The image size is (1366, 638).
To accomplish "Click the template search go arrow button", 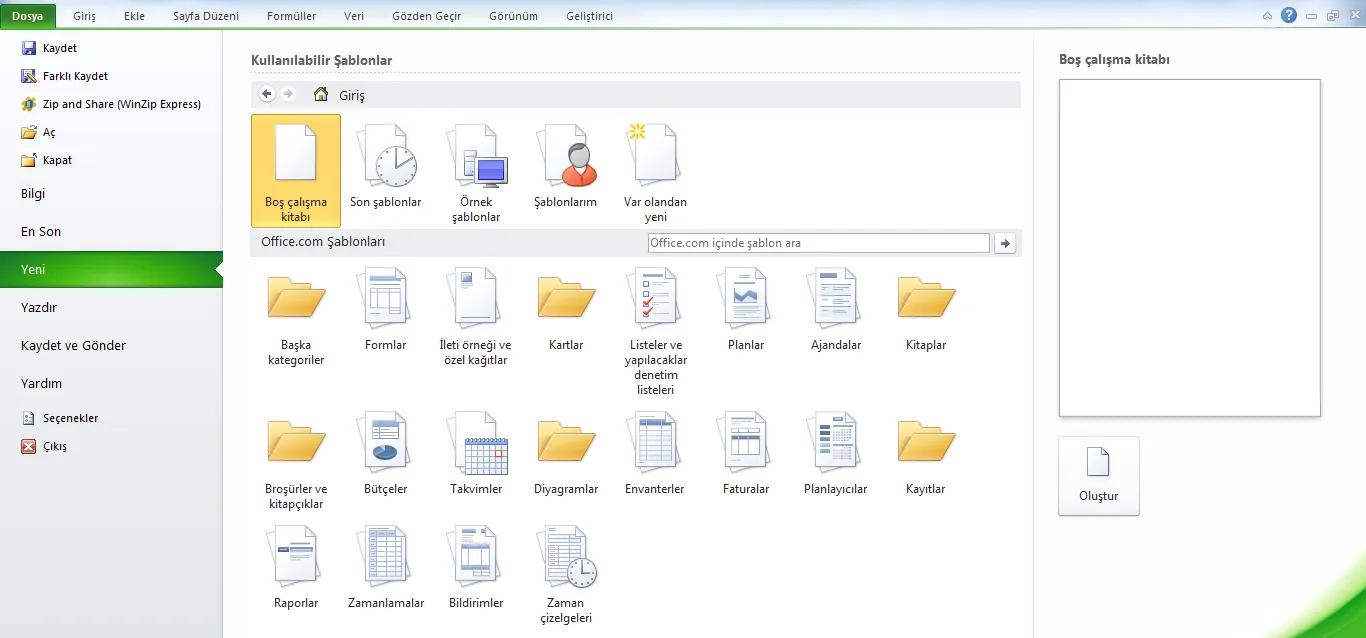I will click(x=1005, y=243).
